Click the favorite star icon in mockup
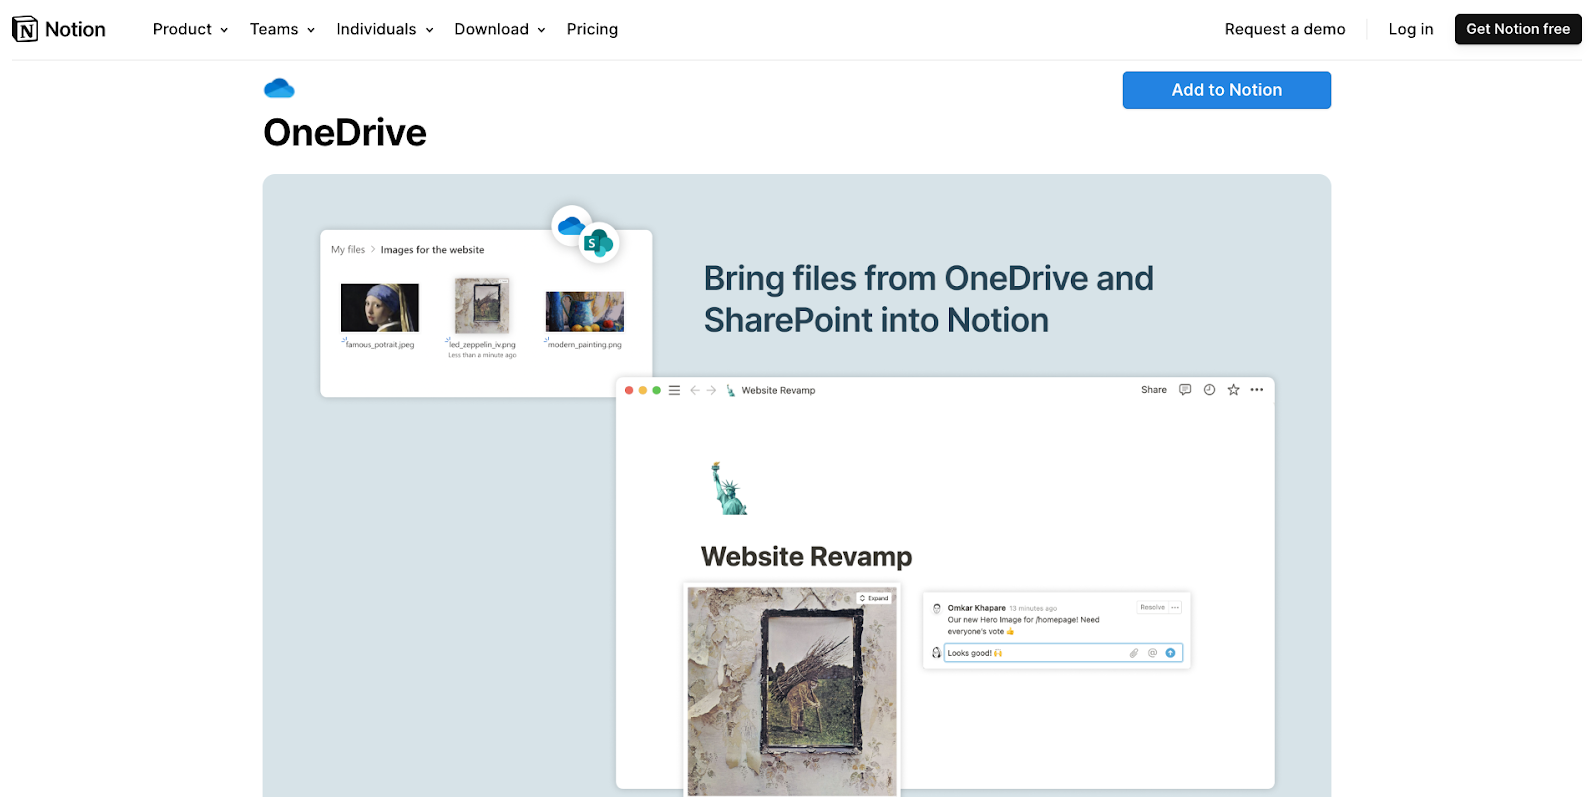1595x797 pixels. click(1233, 390)
